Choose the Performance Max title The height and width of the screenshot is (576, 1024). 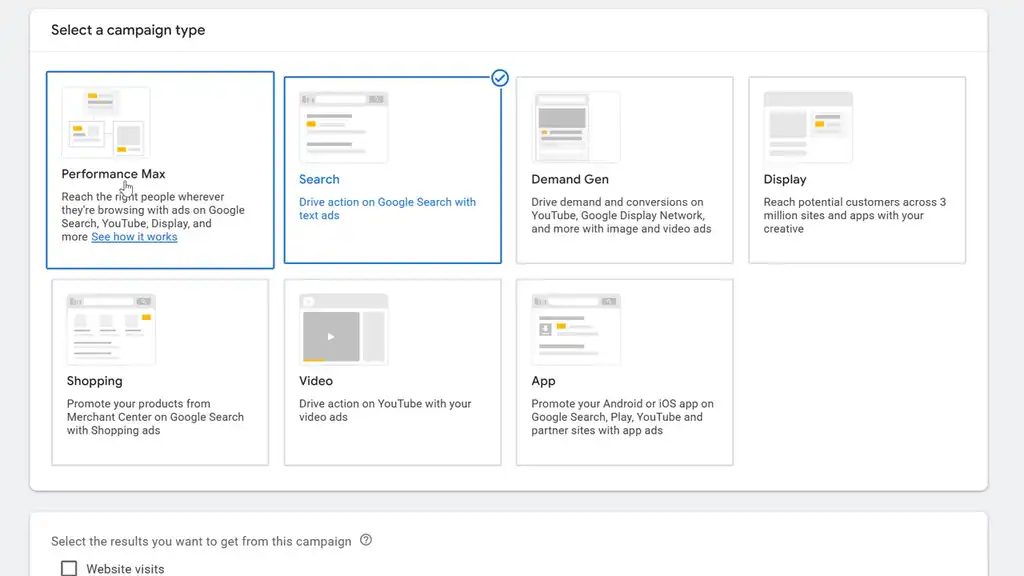point(113,174)
